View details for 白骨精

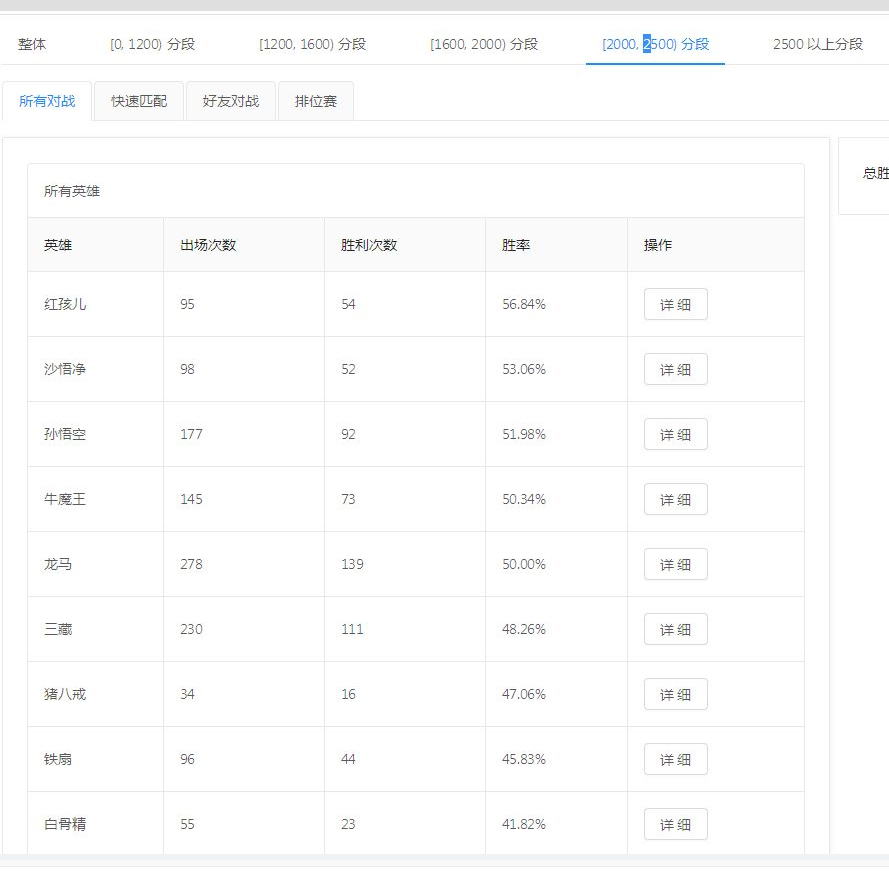tap(675, 824)
